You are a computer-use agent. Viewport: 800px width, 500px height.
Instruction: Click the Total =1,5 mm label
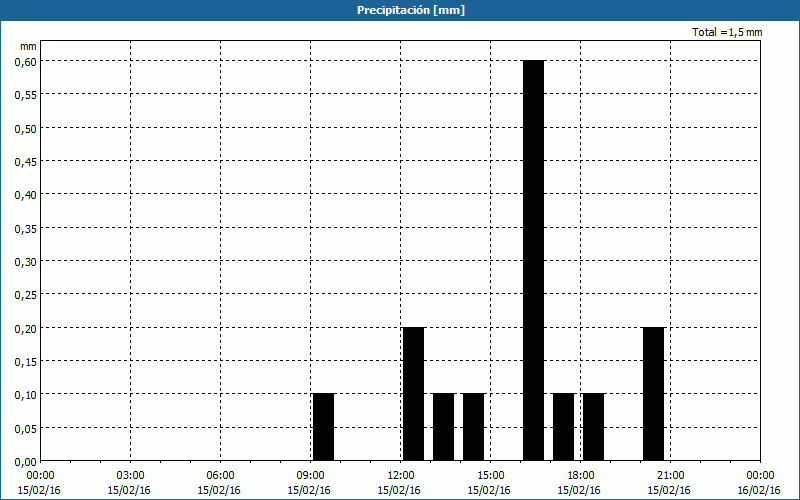(x=727, y=32)
